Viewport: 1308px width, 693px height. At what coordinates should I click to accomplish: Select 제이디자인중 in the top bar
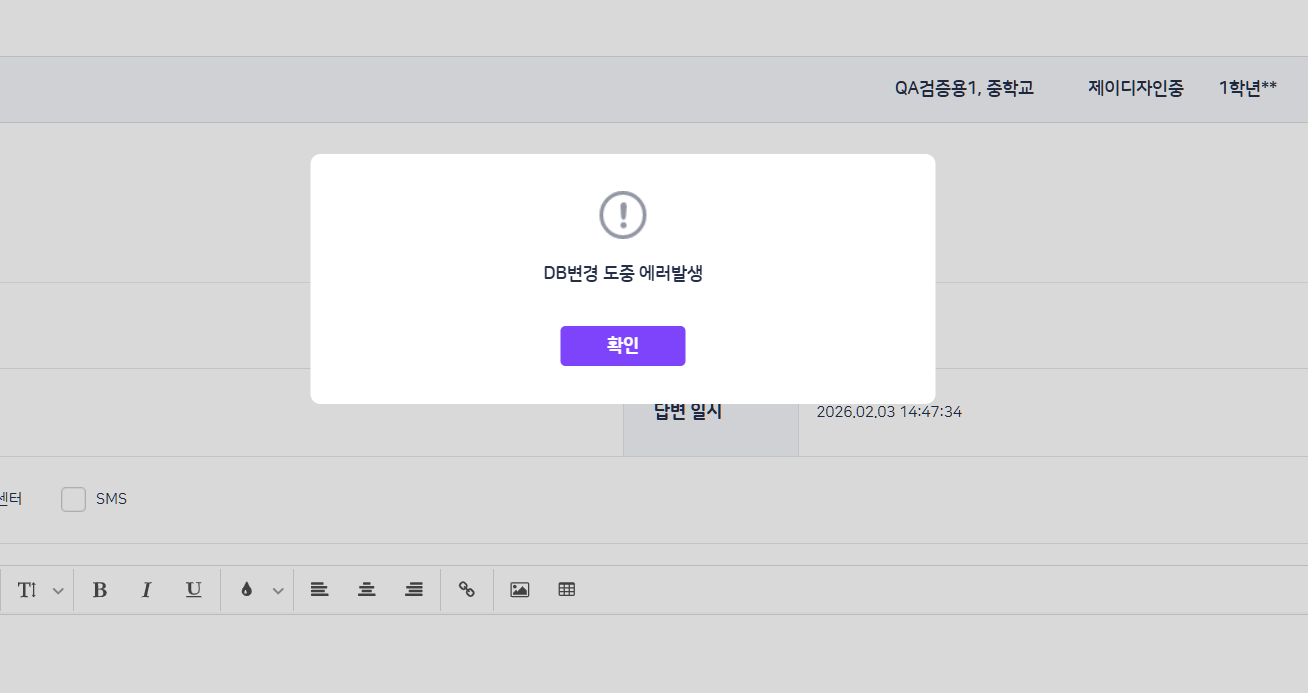[1135, 88]
